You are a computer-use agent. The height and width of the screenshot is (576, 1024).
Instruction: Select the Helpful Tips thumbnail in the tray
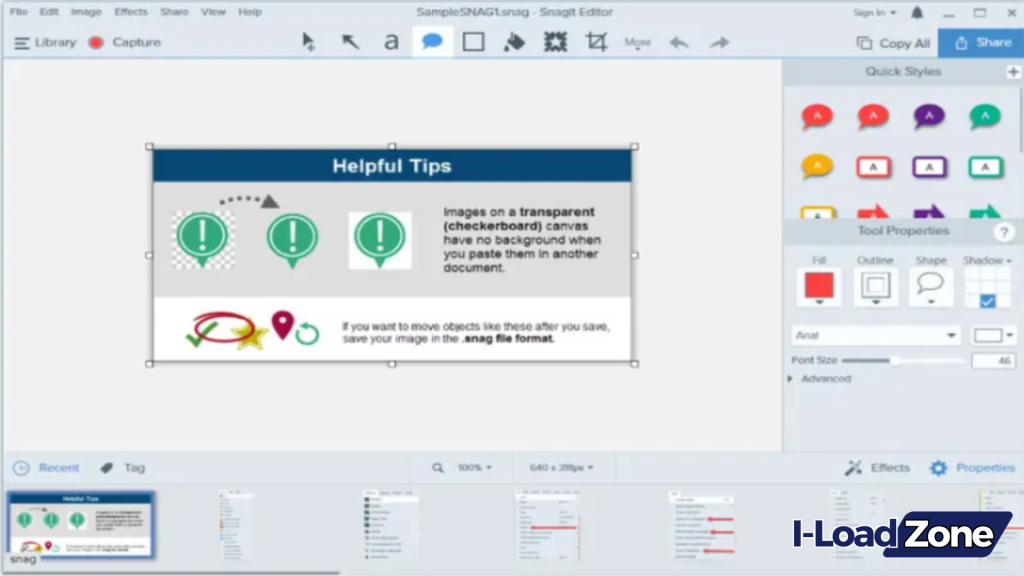79,524
